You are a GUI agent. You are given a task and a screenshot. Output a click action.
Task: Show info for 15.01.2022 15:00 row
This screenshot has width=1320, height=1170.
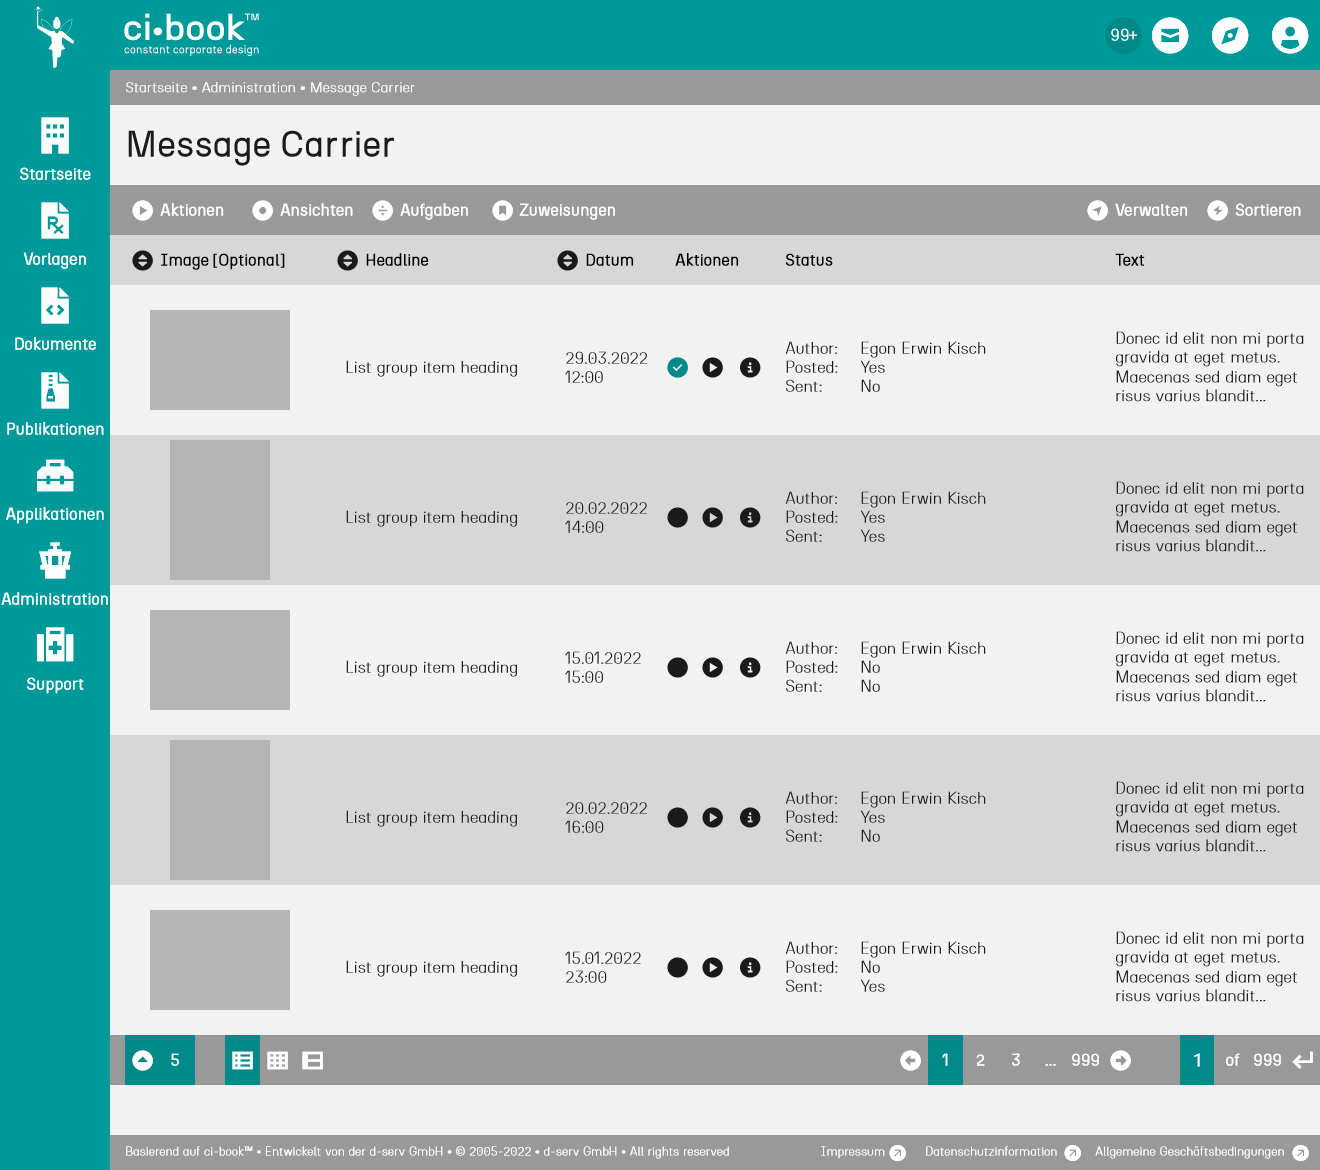point(750,667)
